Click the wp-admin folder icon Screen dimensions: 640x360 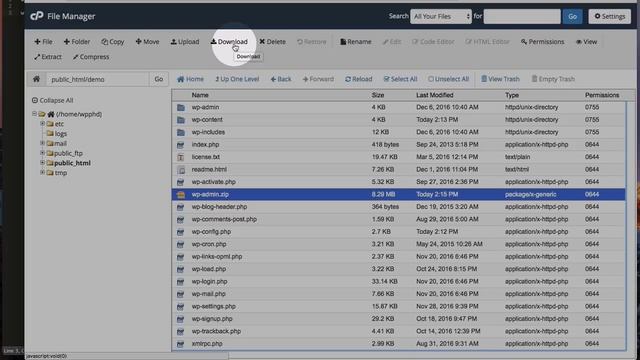point(181,107)
